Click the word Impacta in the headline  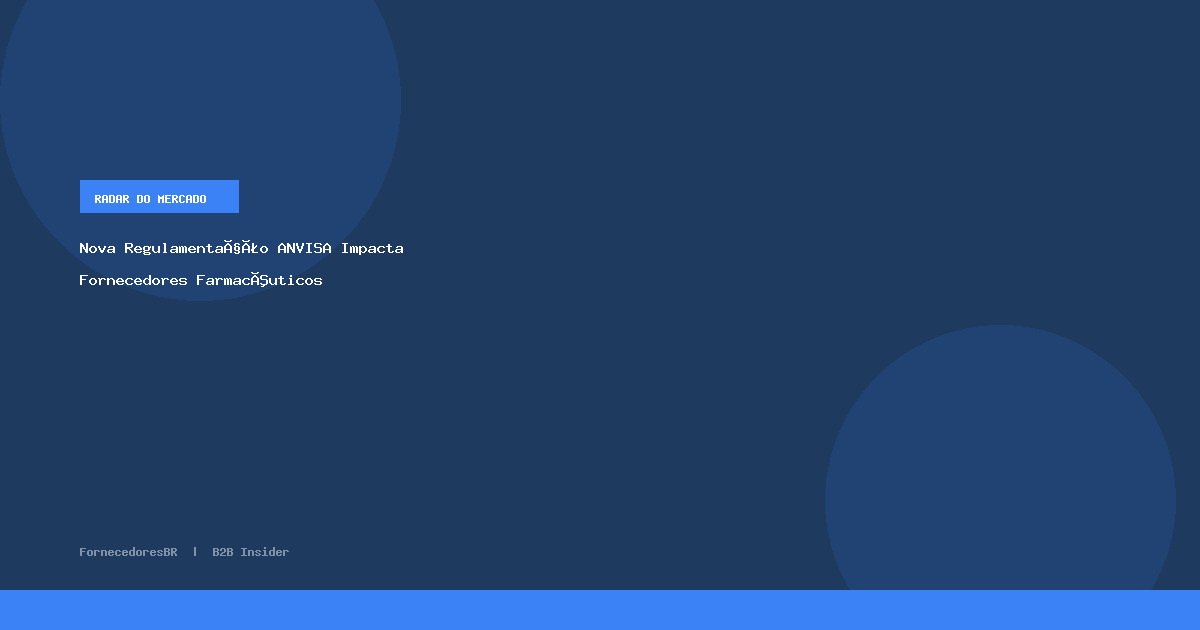[372, 248]
